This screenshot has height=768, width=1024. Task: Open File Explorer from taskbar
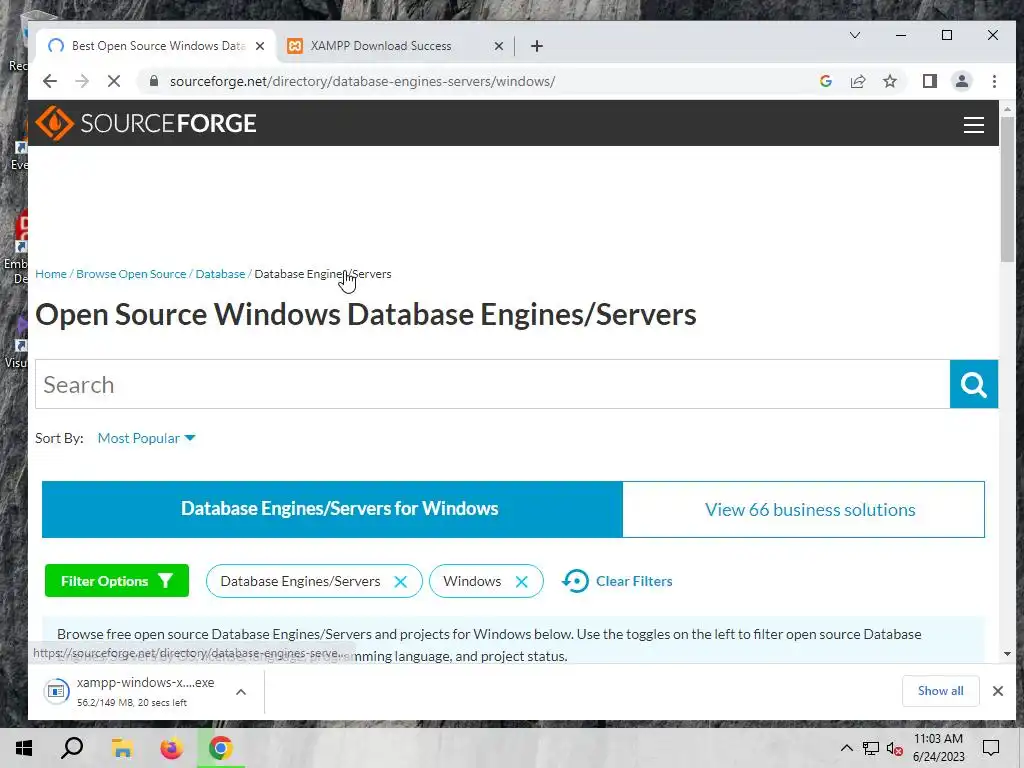[122, 748]
